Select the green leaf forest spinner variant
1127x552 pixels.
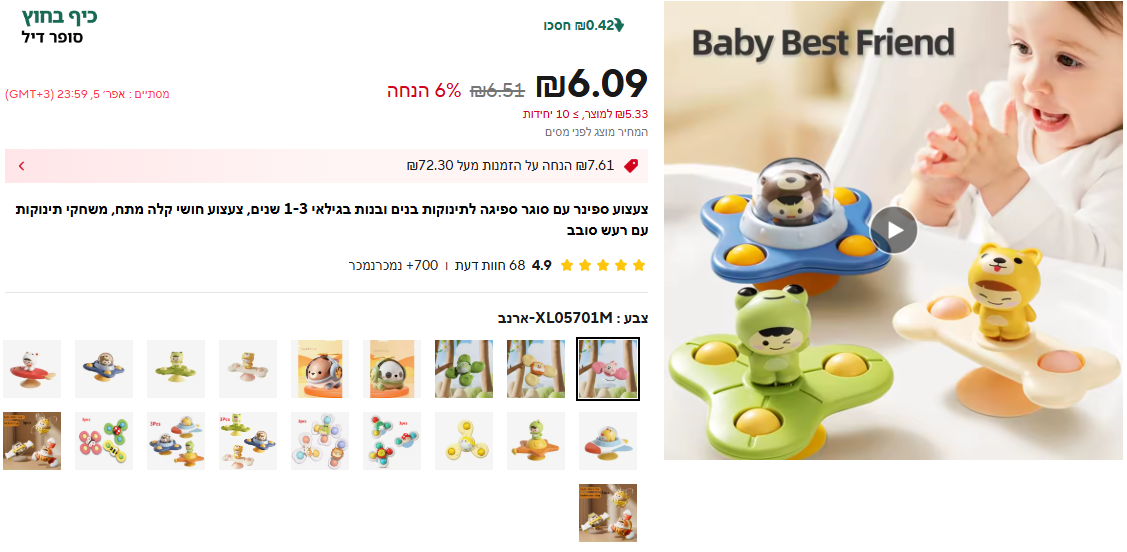pyautogui.click(x=464, y=369)
